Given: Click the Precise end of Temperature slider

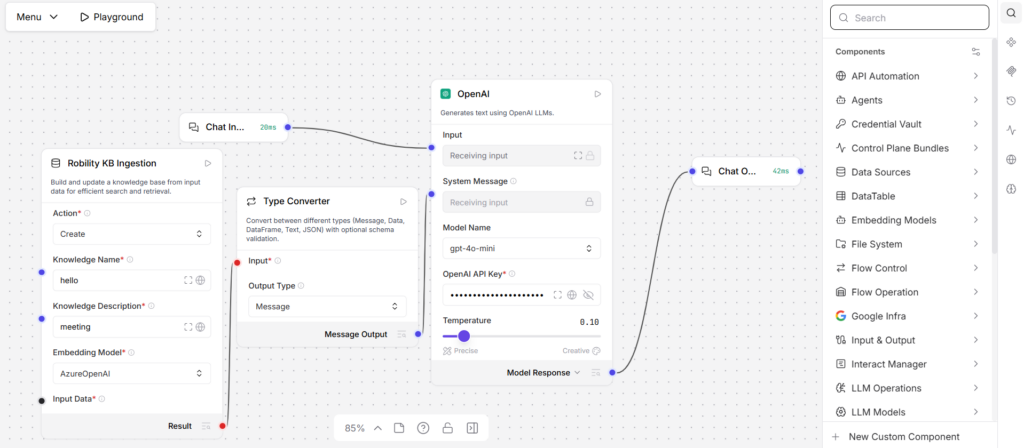Looking at the screenshot, I should pyautogui.click(x=460, y=351).
